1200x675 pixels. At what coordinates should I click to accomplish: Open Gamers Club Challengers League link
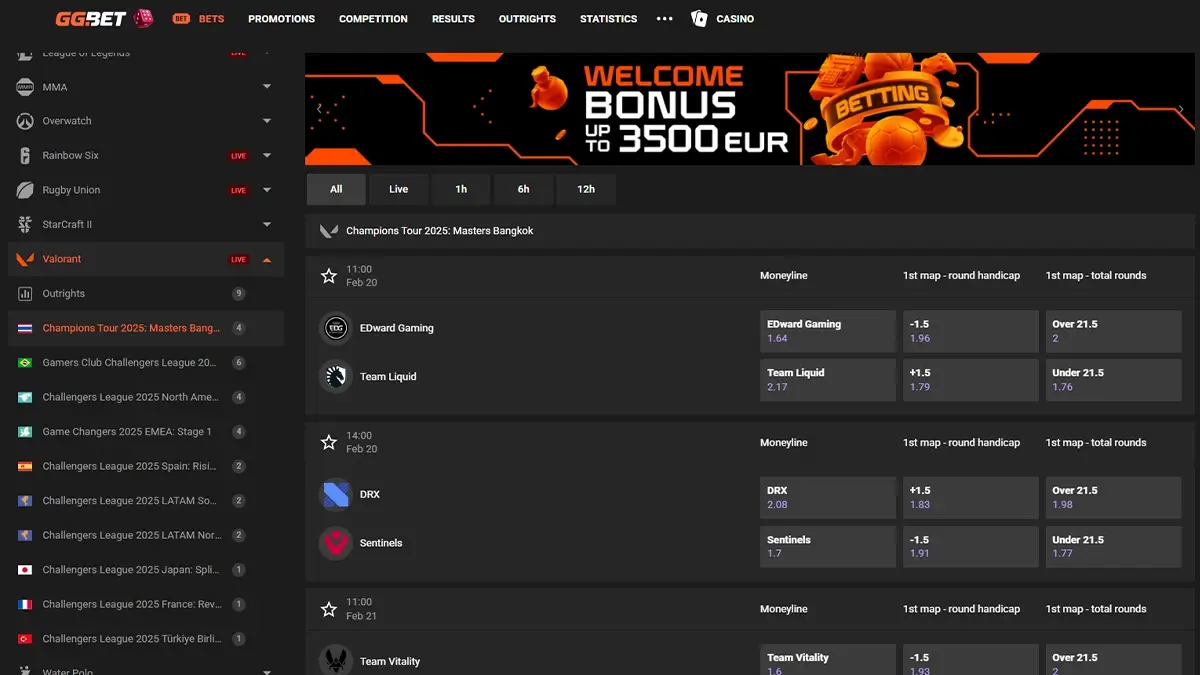click(x=129, y=363)
